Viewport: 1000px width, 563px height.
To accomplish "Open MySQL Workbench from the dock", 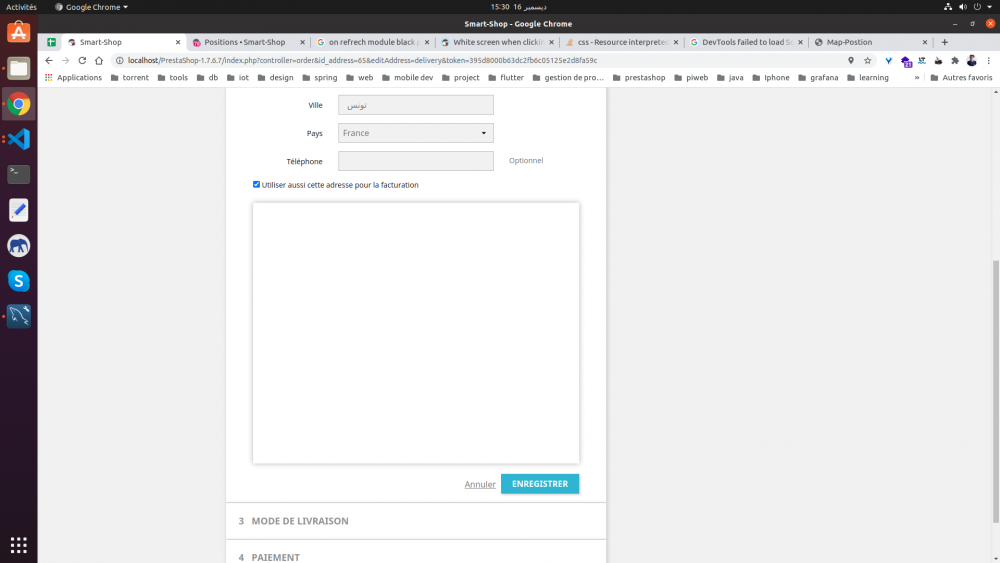I will [x=18, y=316].
